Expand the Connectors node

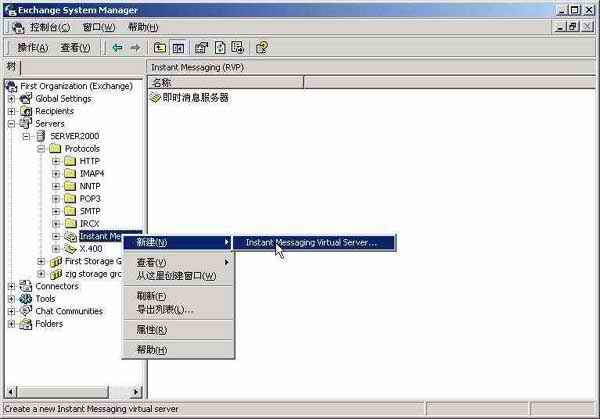pos(11,287)
